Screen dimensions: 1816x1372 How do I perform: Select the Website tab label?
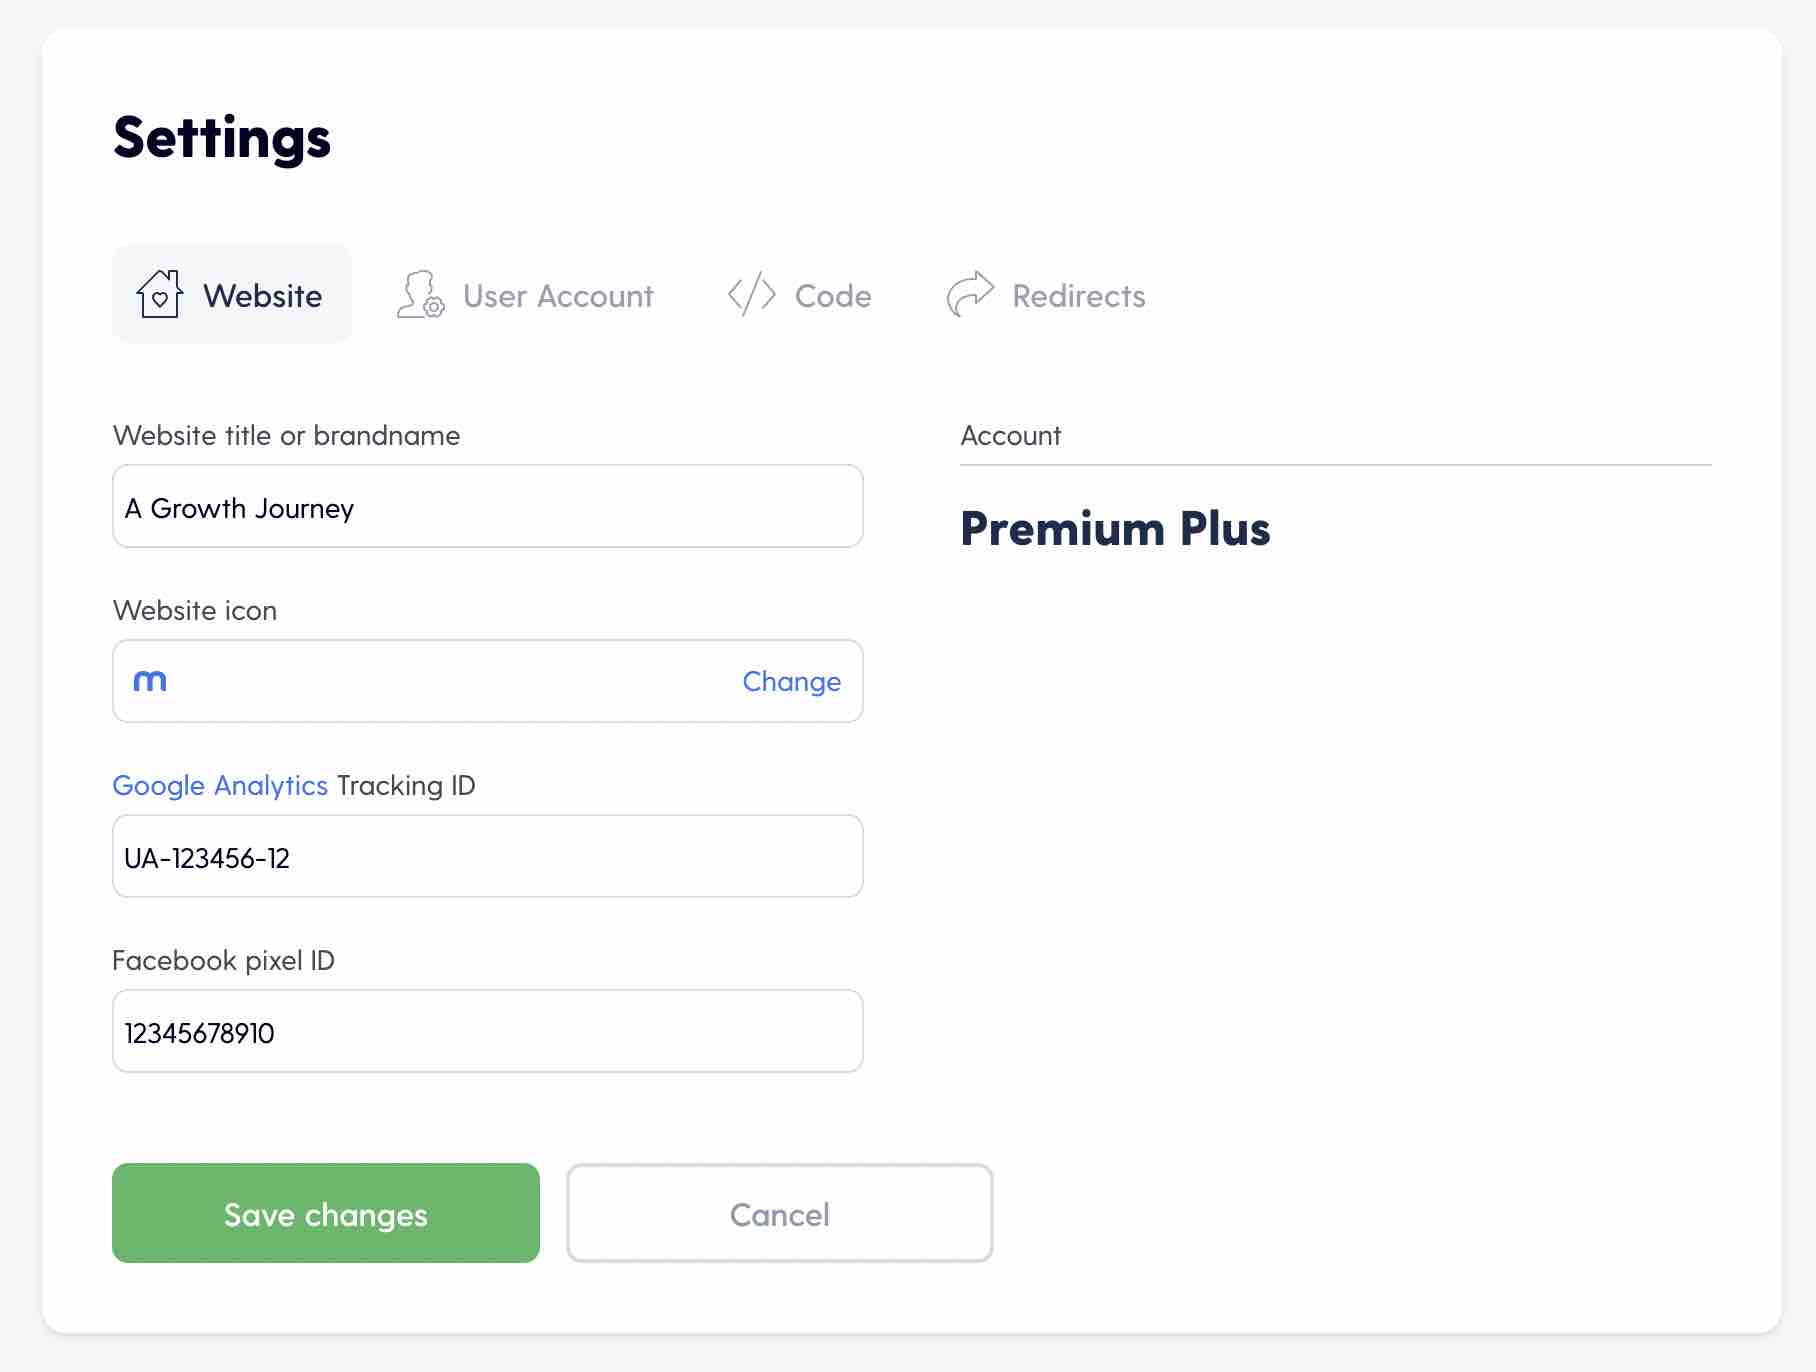[263, 296]
